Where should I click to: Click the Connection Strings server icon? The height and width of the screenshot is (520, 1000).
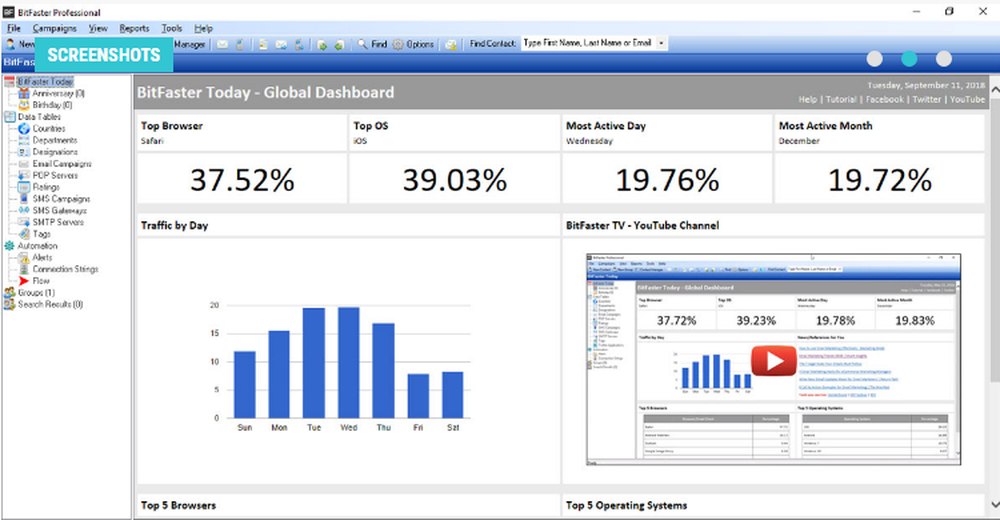24,269
